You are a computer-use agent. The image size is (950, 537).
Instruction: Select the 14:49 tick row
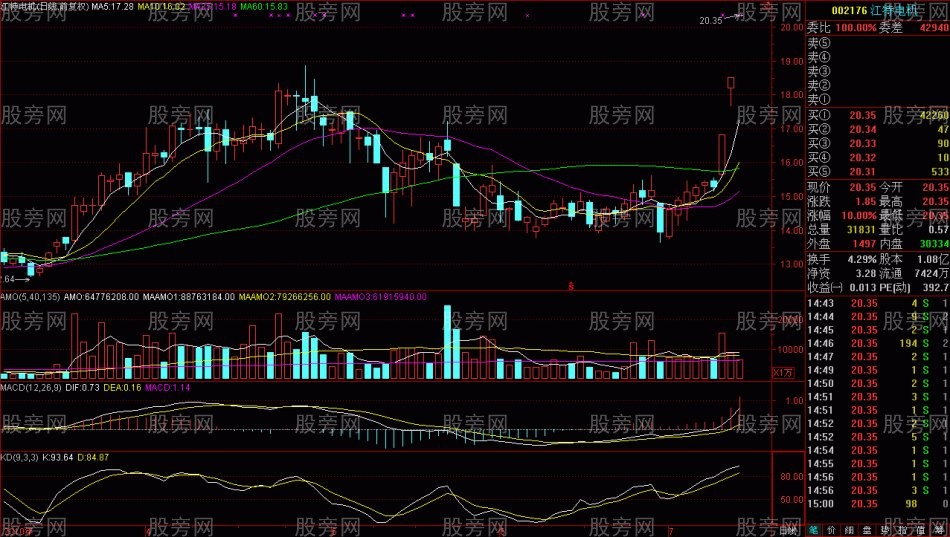coord(878,370)
